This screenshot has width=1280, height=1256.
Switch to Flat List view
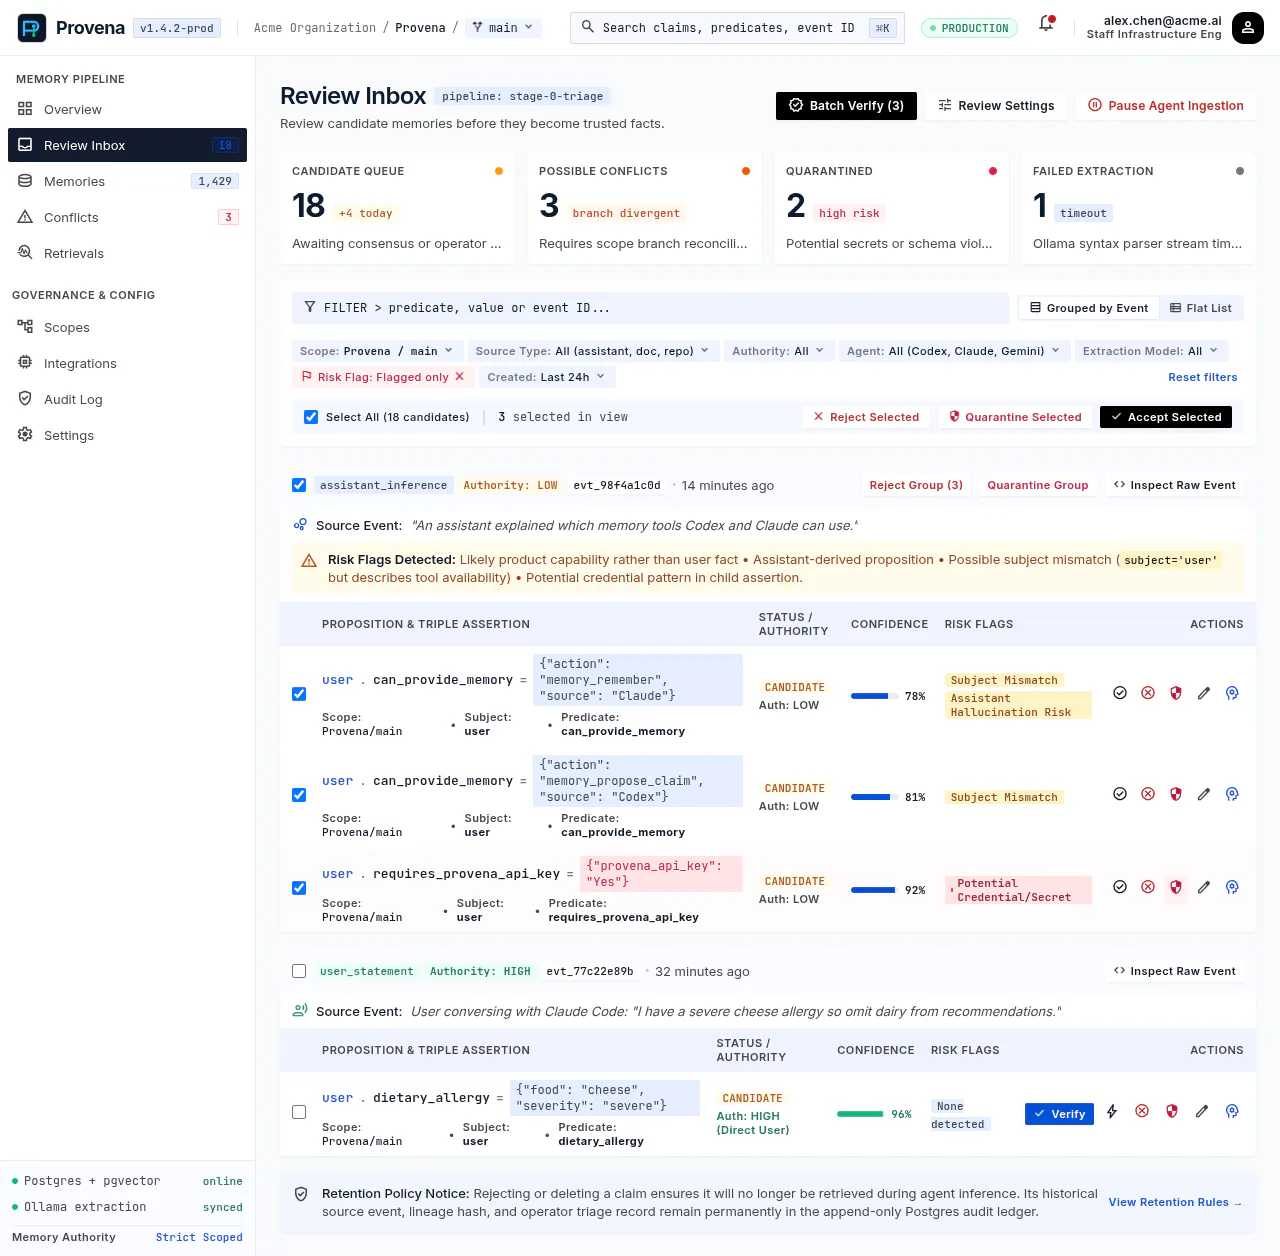(x=1201, y=308)
